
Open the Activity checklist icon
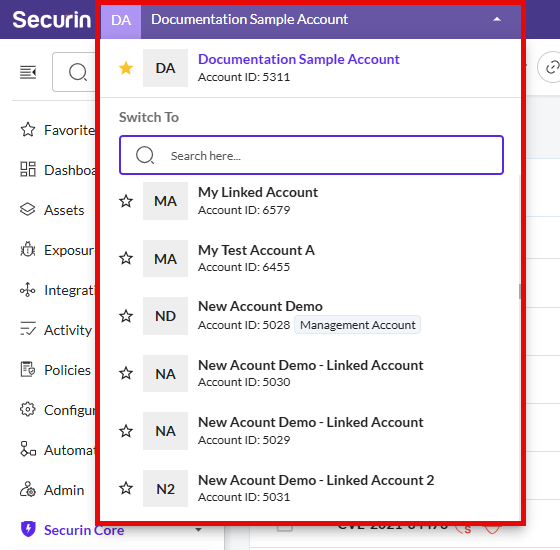pos(28,329)
